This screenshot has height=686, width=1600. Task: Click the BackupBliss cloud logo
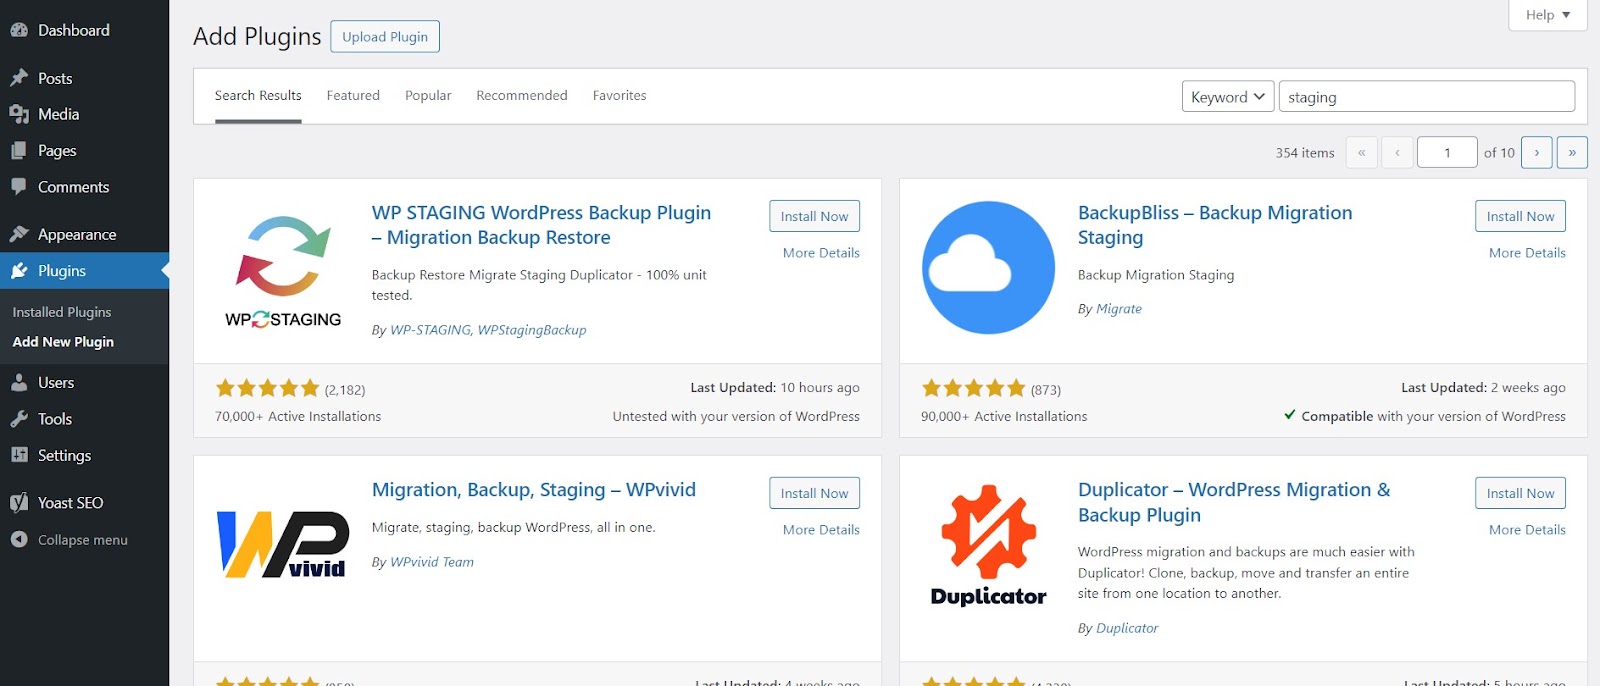click(x=988, y=267)
